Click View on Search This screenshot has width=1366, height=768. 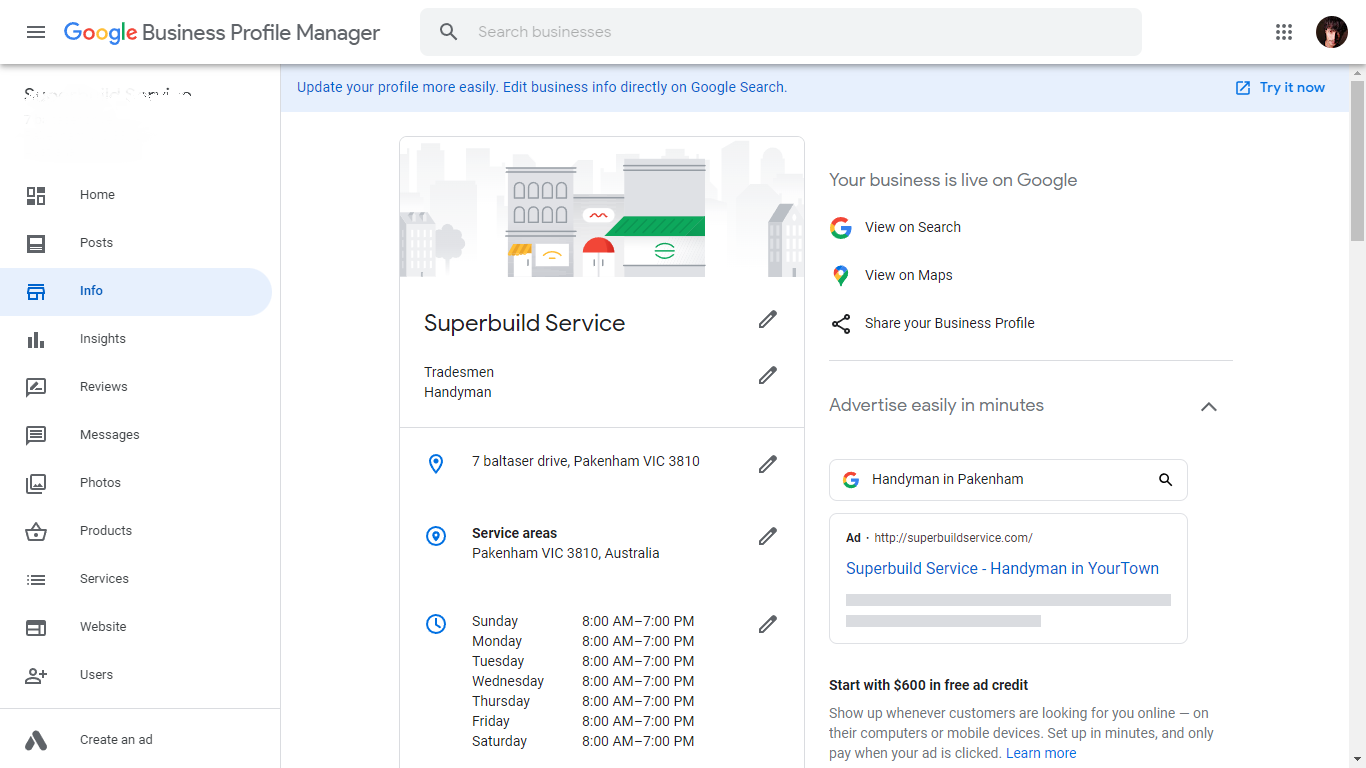(x=912, y=227)
